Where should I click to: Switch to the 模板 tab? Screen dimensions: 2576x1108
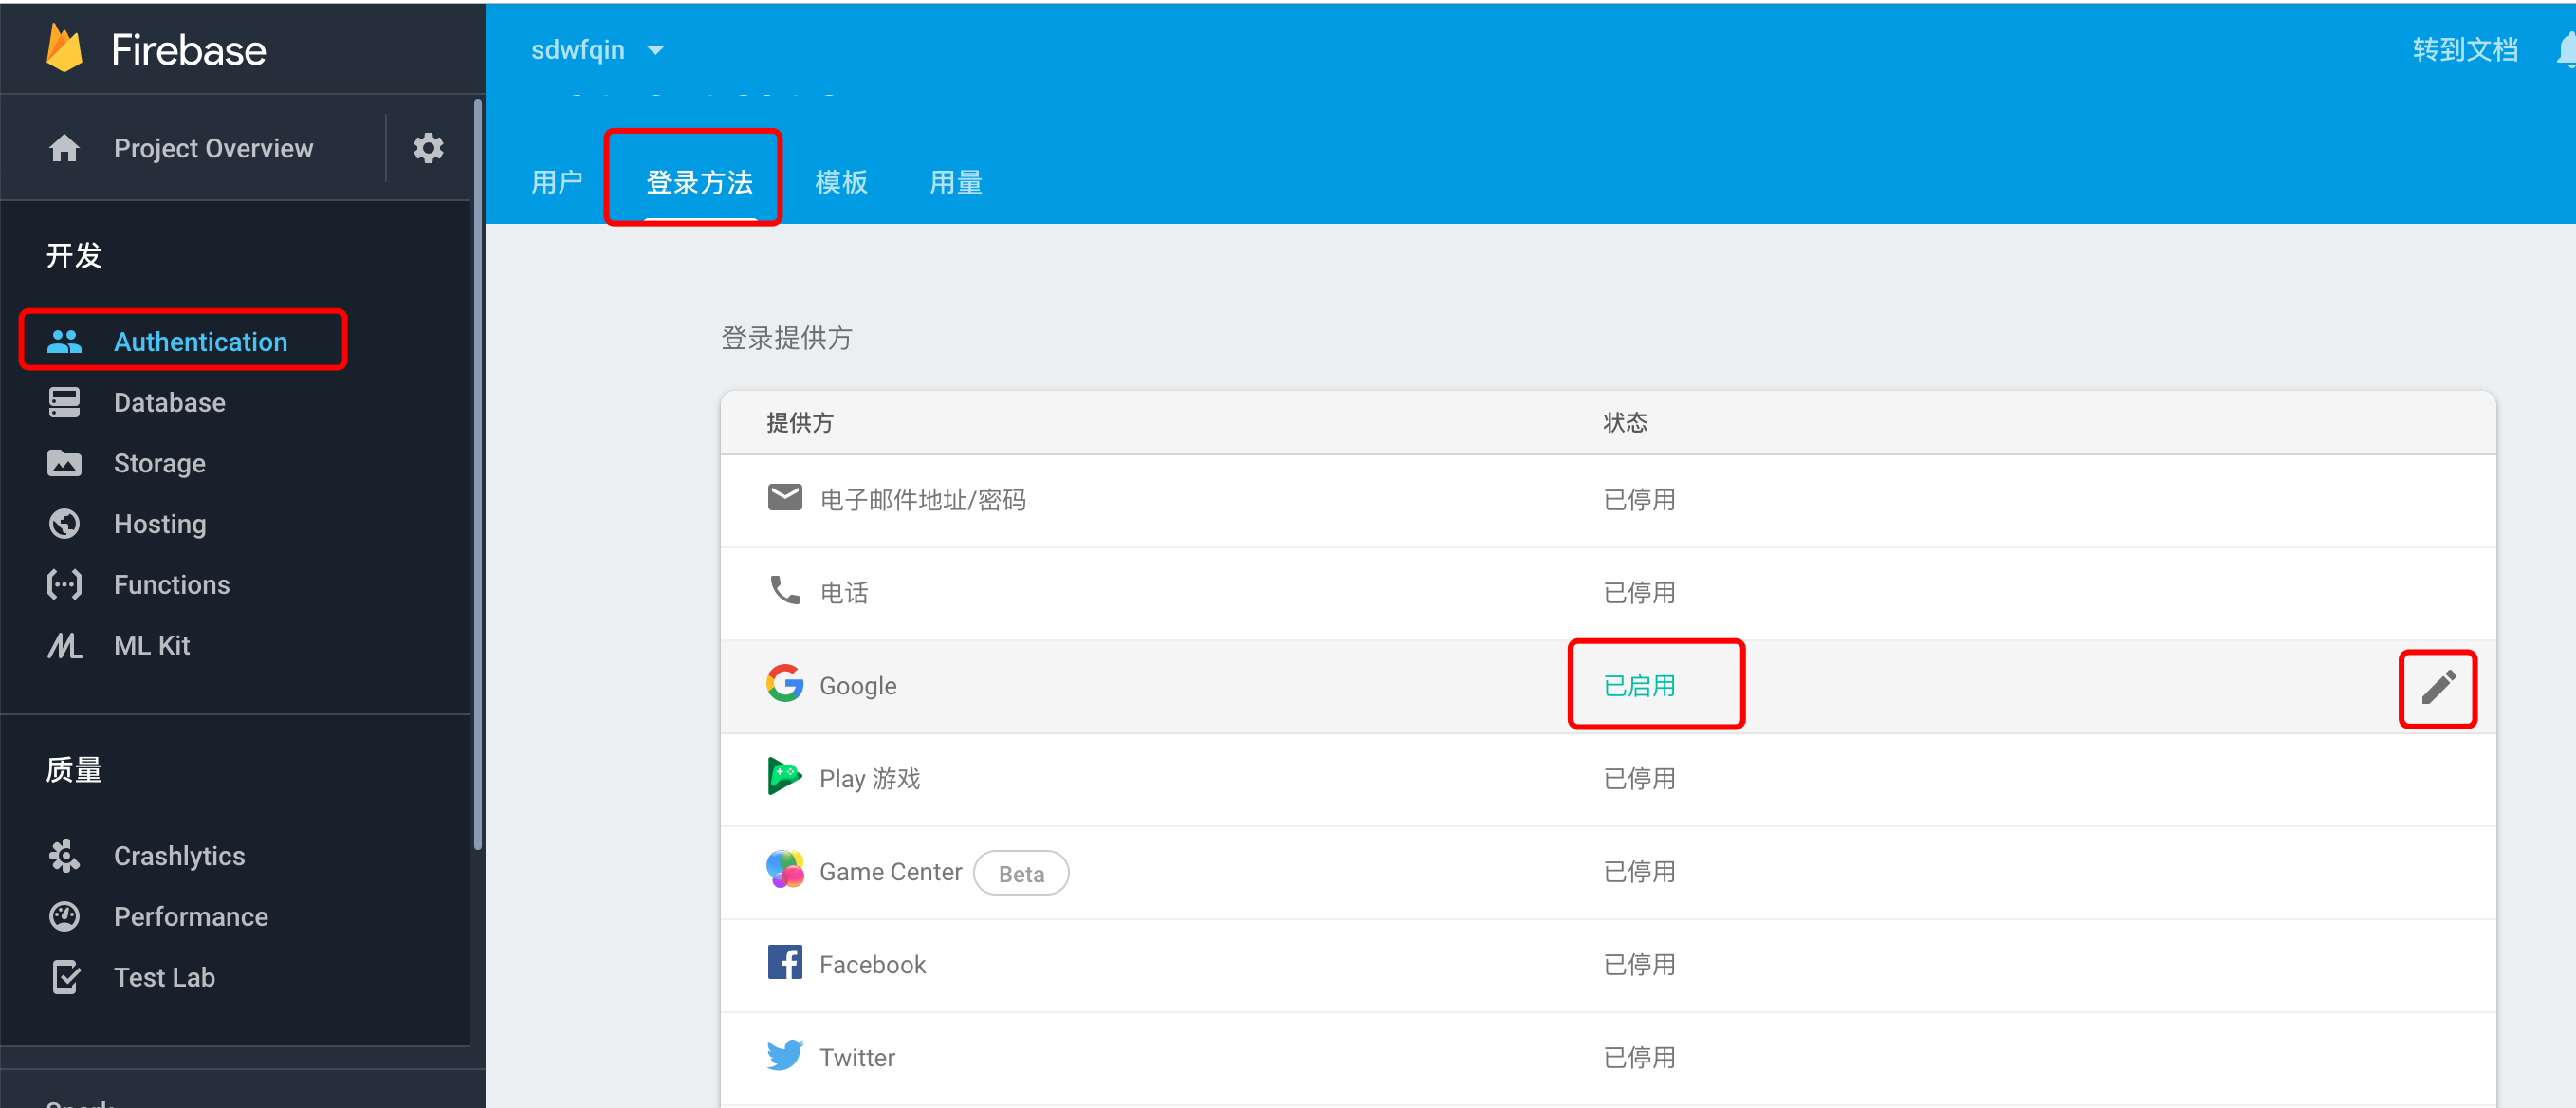tap(840, 182)
